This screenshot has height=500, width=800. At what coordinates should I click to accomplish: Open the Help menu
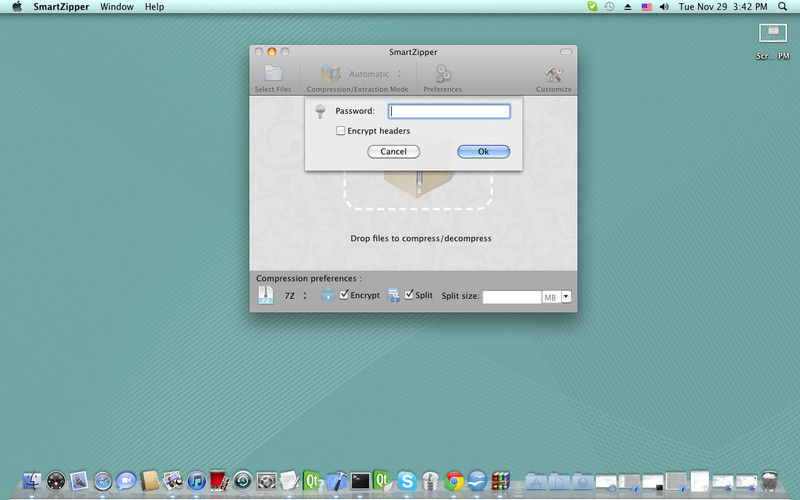154,7
